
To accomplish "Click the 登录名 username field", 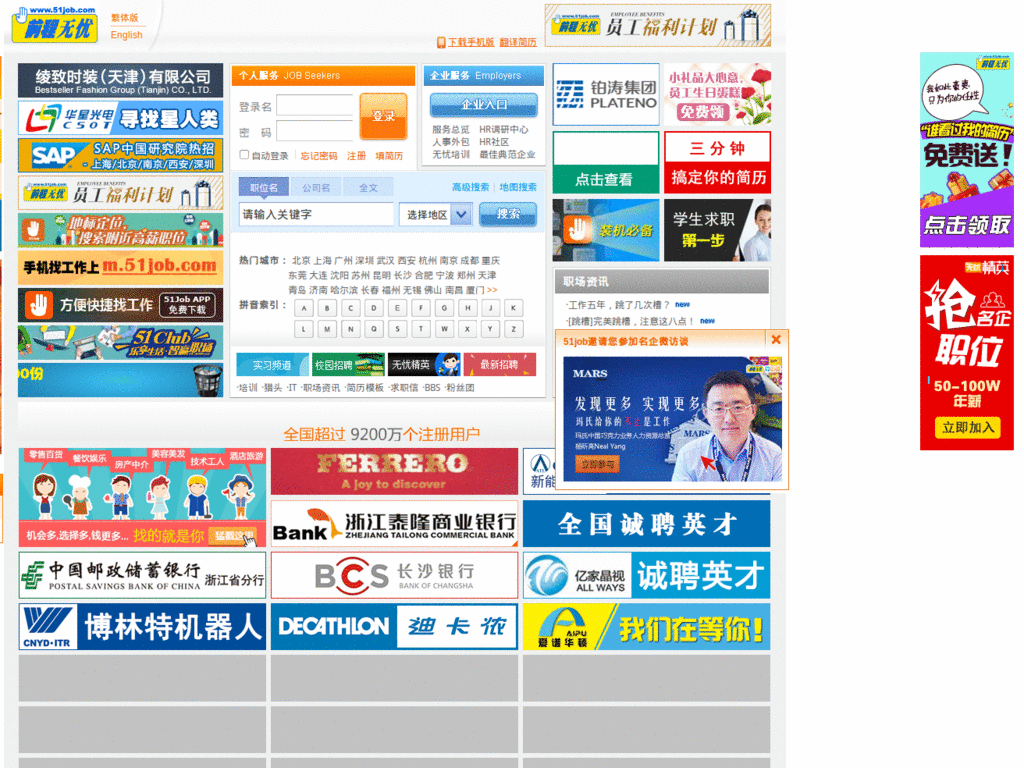I will point(314,106).
